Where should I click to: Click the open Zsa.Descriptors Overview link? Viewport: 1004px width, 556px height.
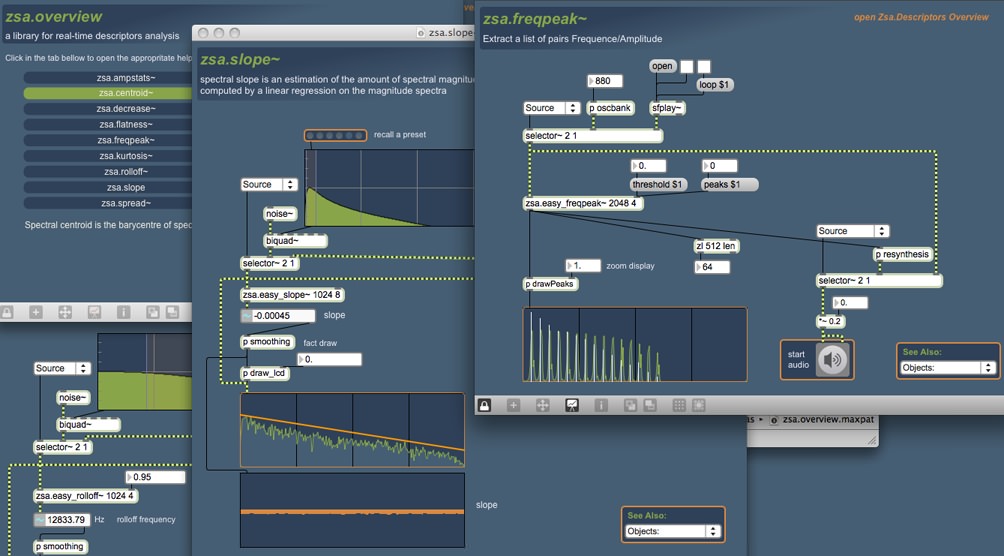click(921, 17)
